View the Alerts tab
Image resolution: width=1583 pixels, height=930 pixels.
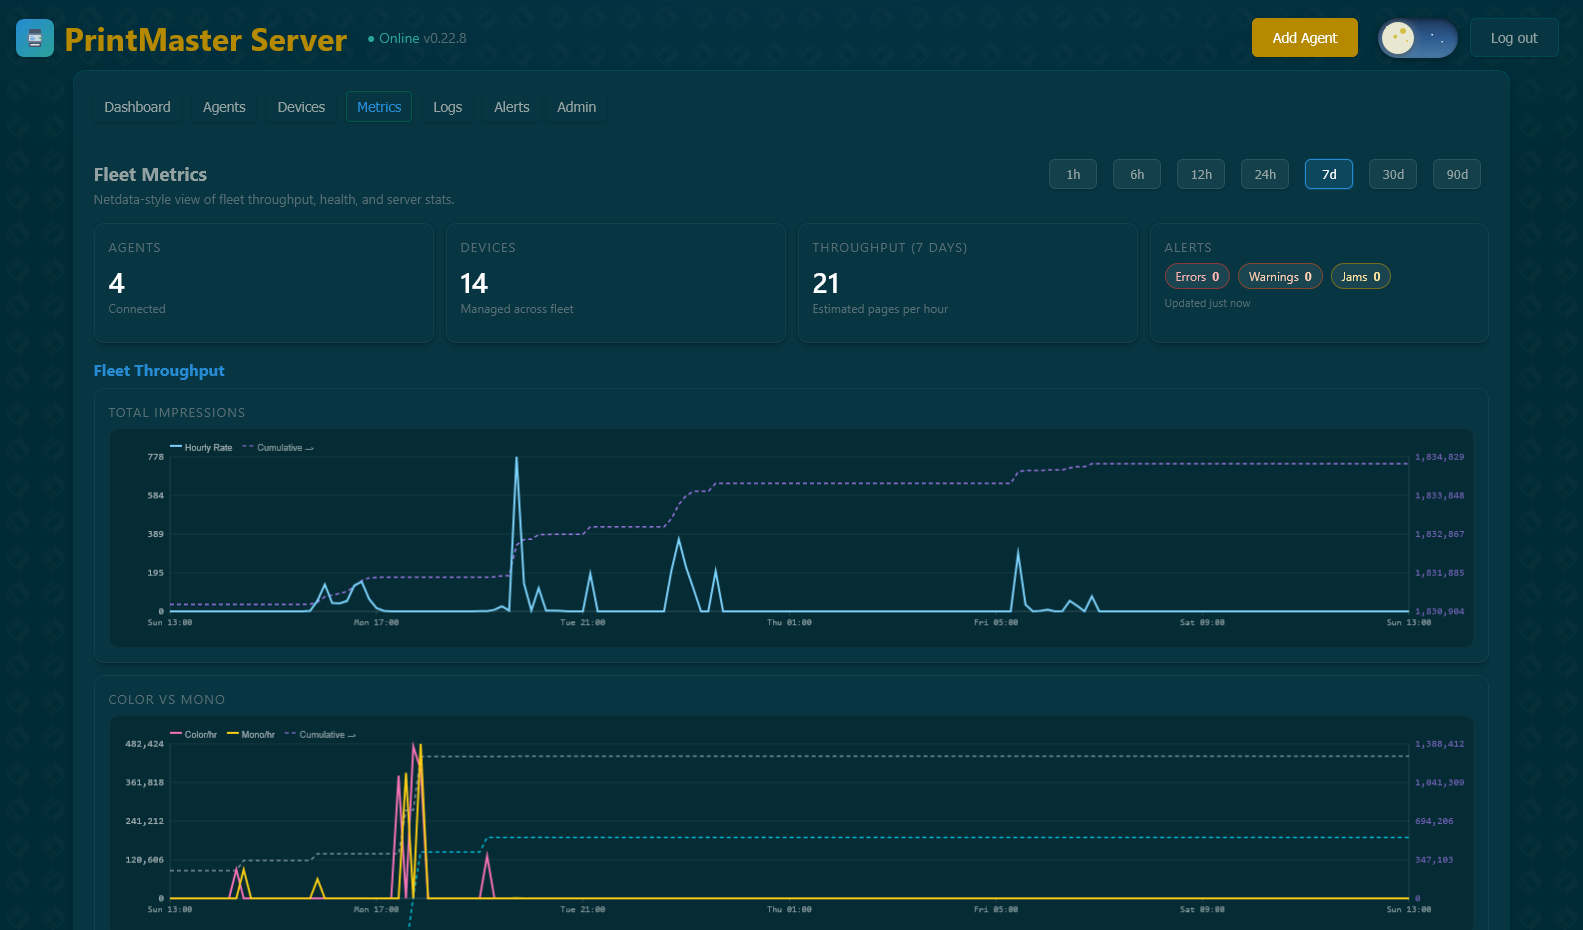tap(512, 107)
